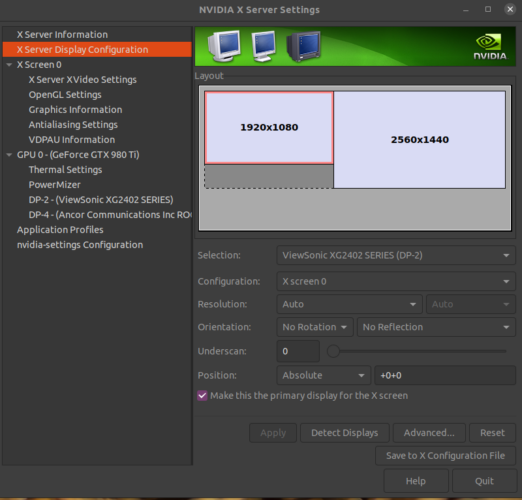Open the No Rotation dropdown

click(x=315, y=327)
